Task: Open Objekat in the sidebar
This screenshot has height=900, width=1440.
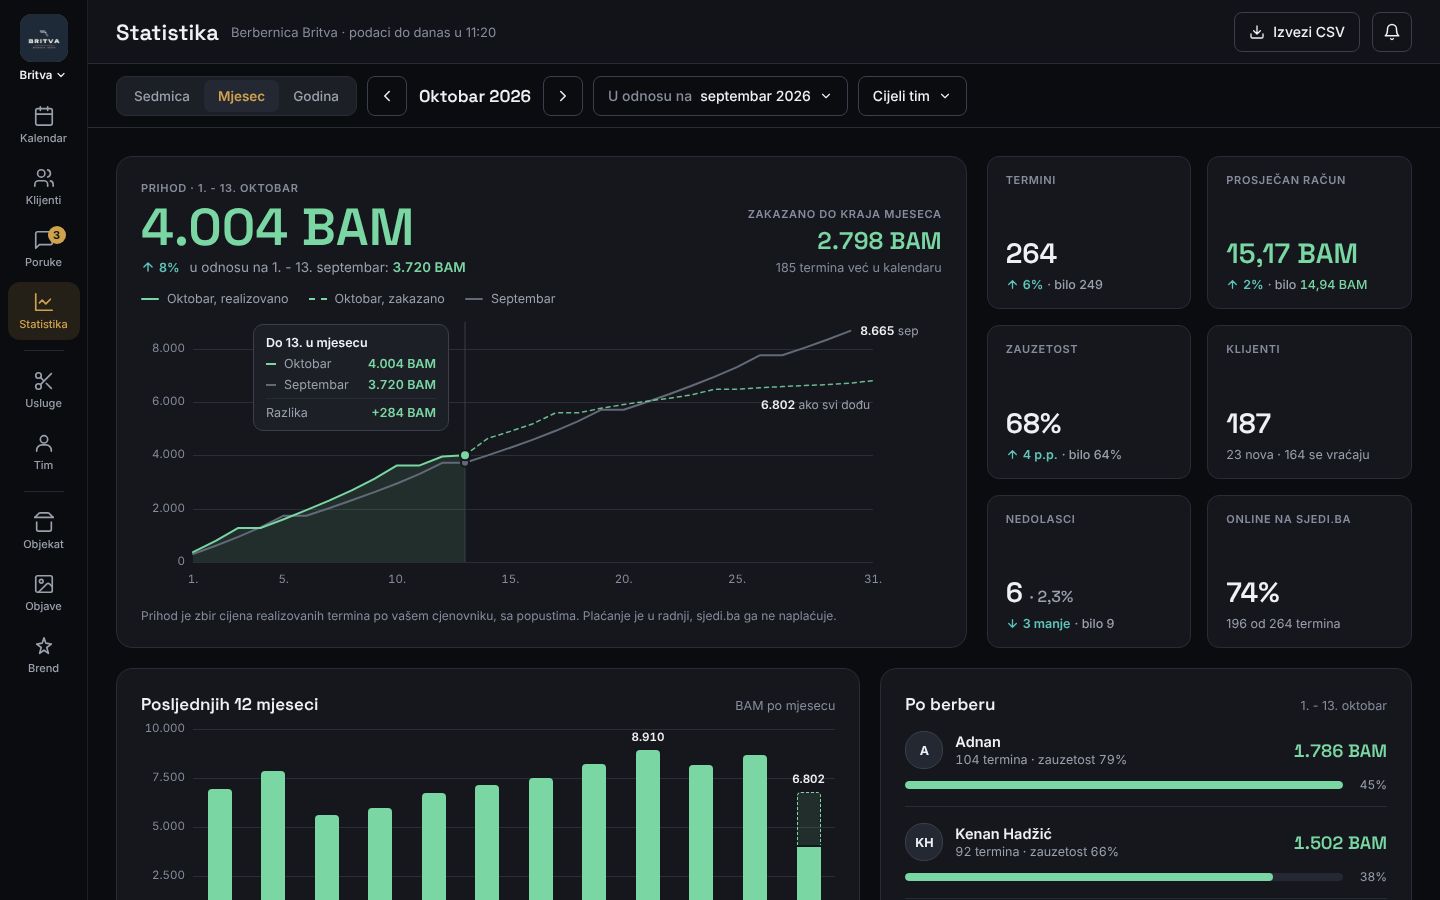Action: pos(43,531)
